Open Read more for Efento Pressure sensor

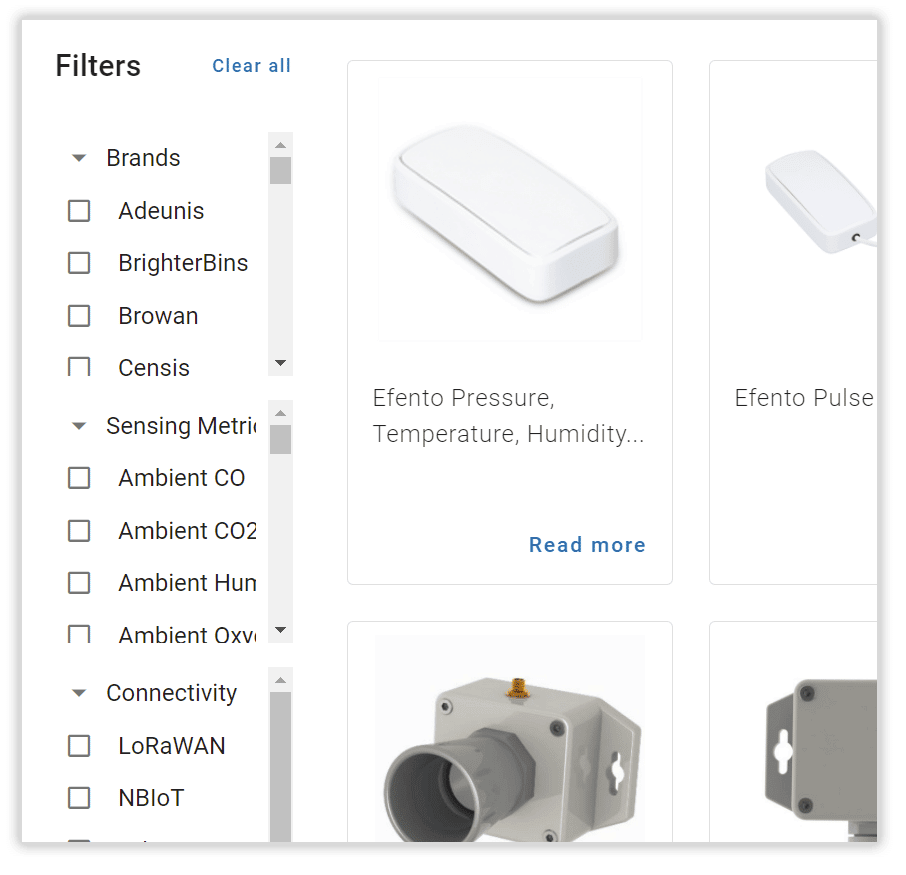coord(588,545)
